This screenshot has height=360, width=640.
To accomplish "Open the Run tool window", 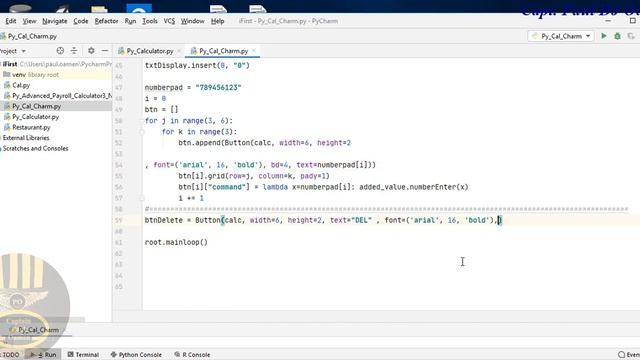I will pos(44,355).
